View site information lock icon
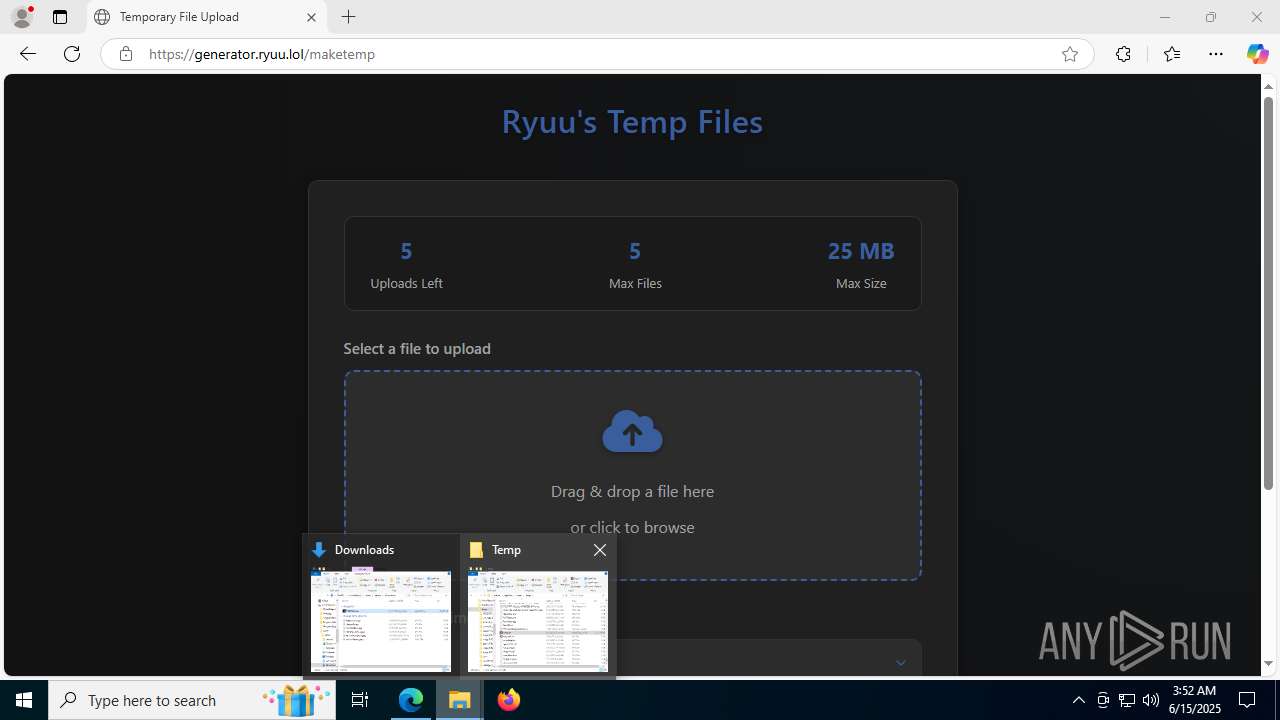Image resolution: width=1280 pixels, height=720 pixels. tap(125, 54)
